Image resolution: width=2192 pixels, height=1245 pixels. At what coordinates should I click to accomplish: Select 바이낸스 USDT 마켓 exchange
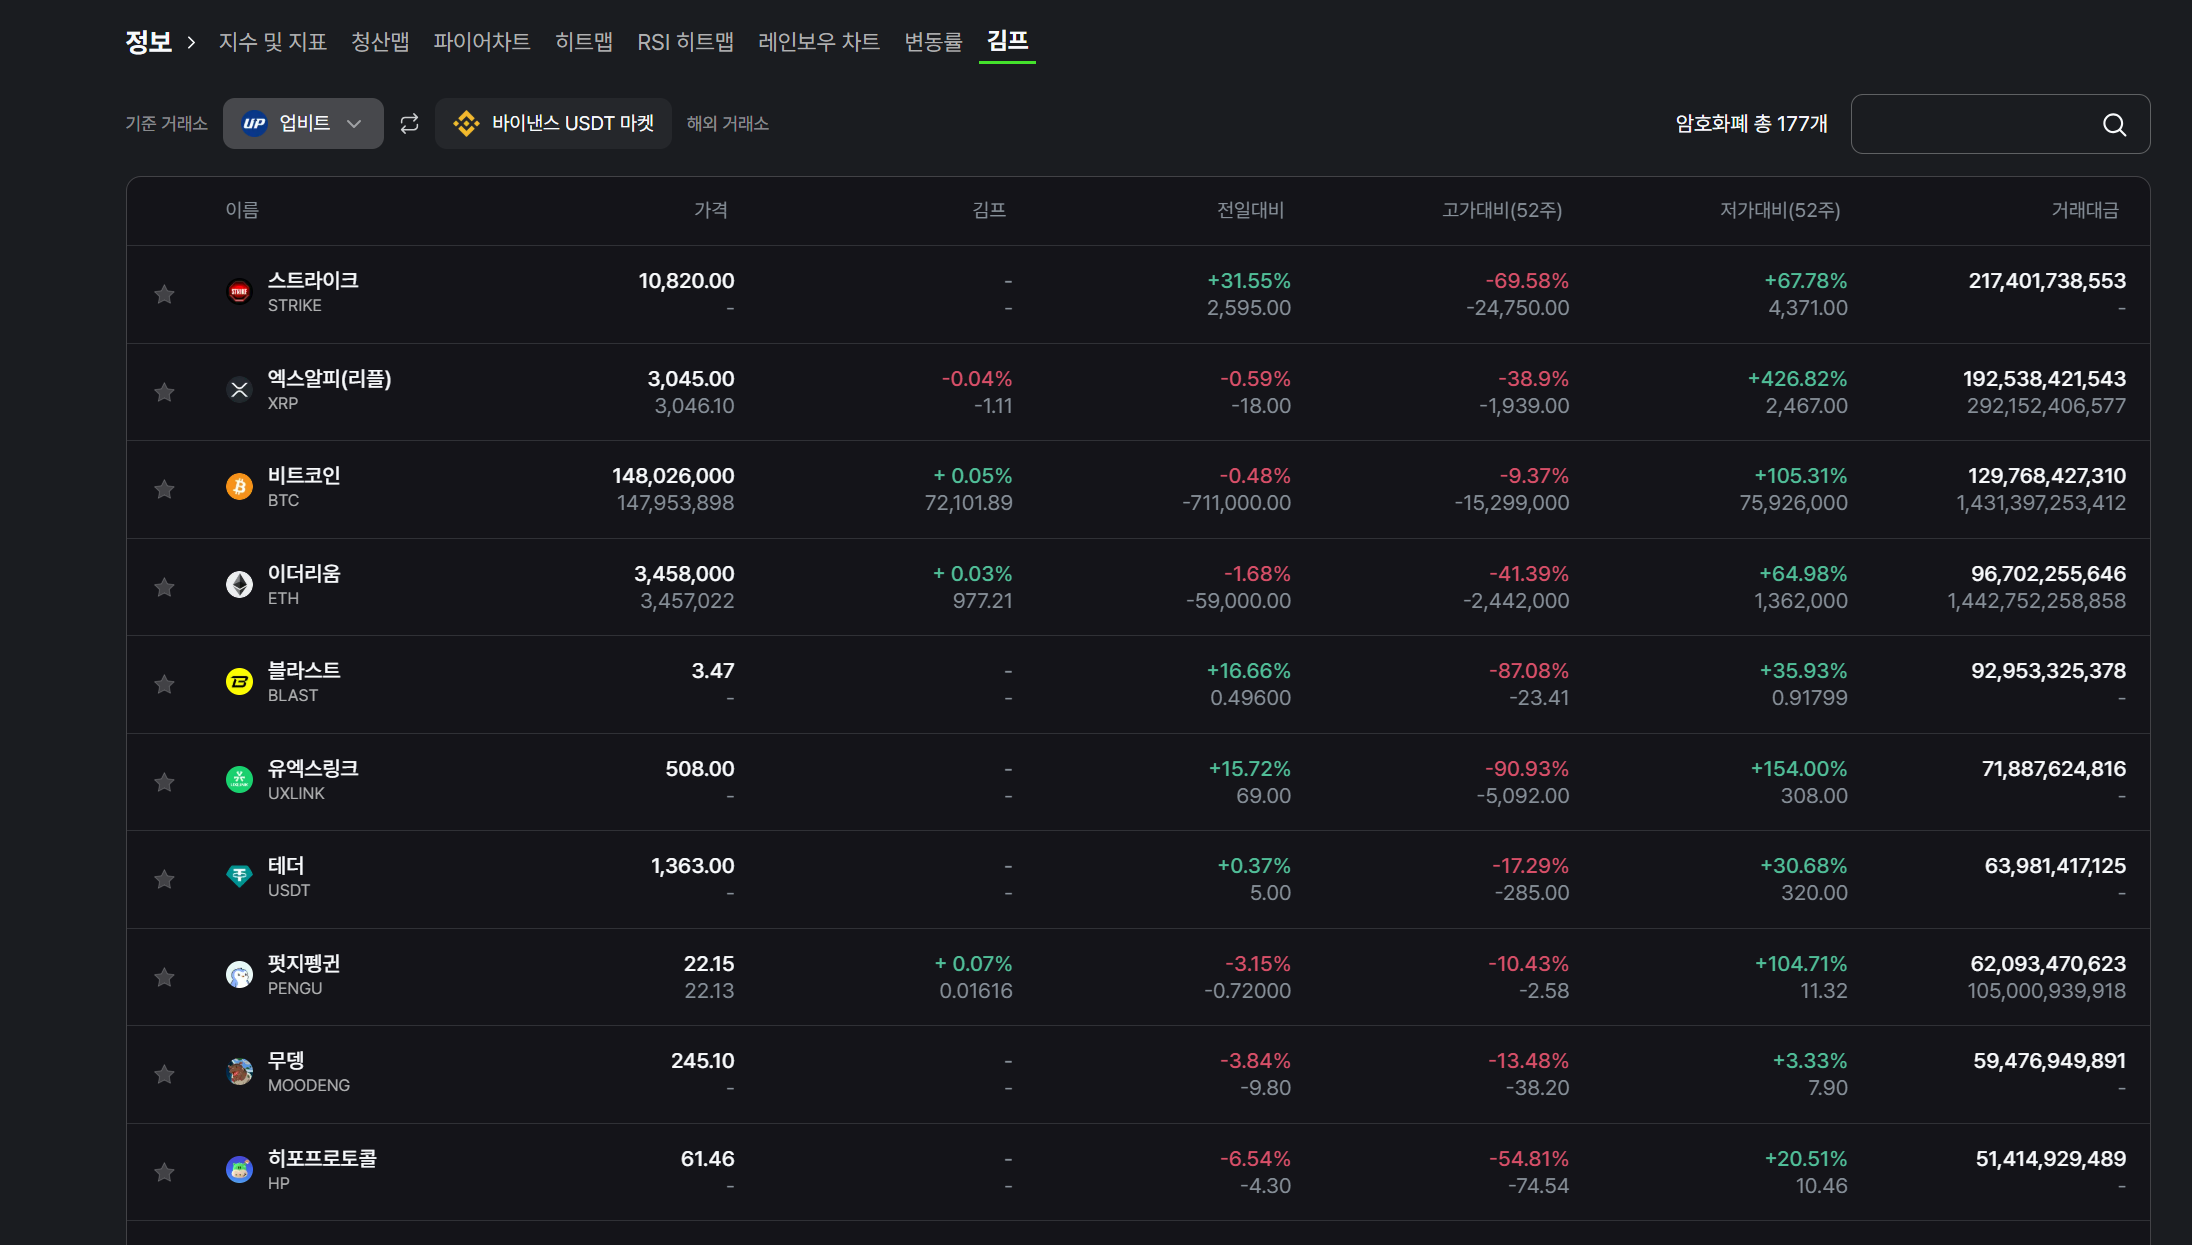point(553,124)
